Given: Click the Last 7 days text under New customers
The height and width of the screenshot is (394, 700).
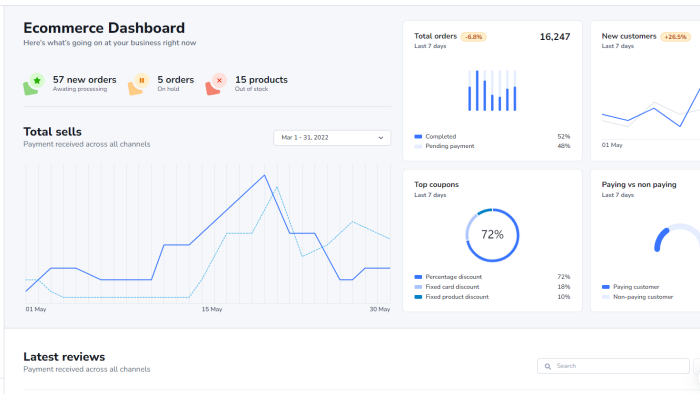Looking at the screenshot, I should point(617,46).
